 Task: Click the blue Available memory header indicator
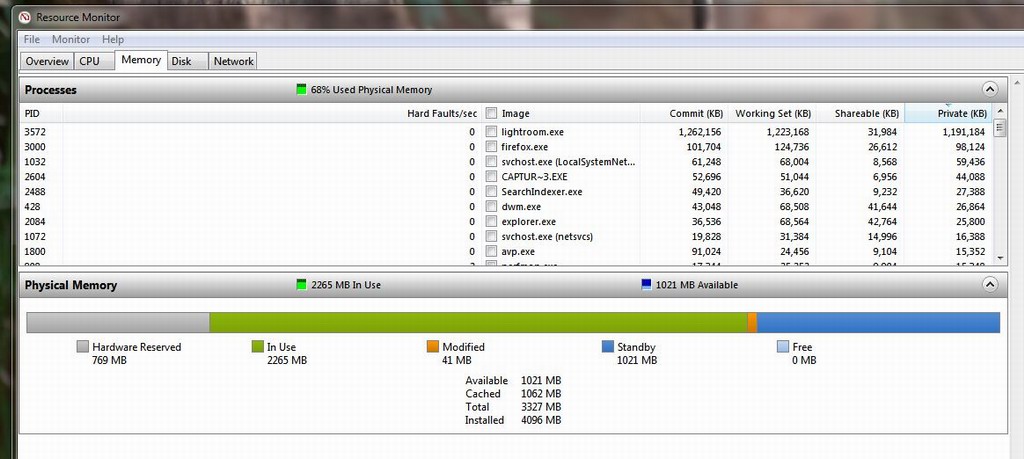(x=646, y=285)
